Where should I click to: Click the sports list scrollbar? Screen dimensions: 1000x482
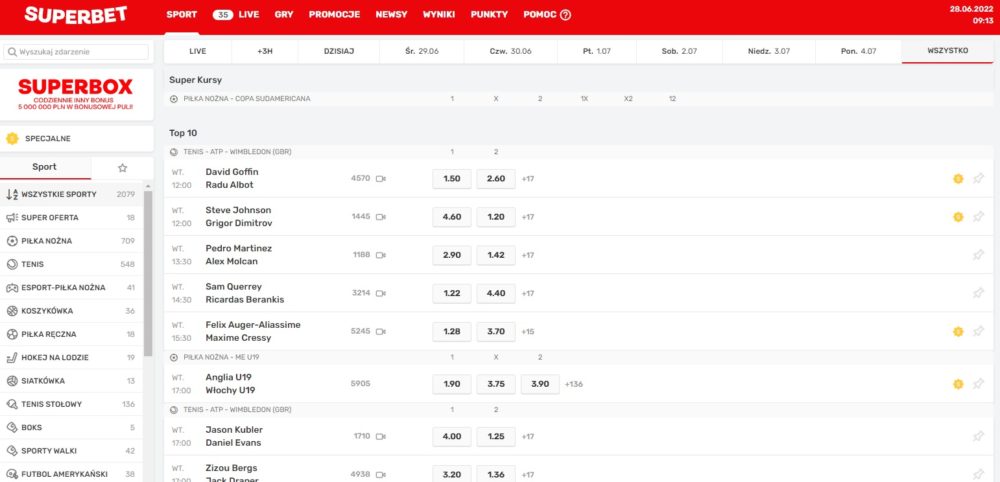point(148,274)
